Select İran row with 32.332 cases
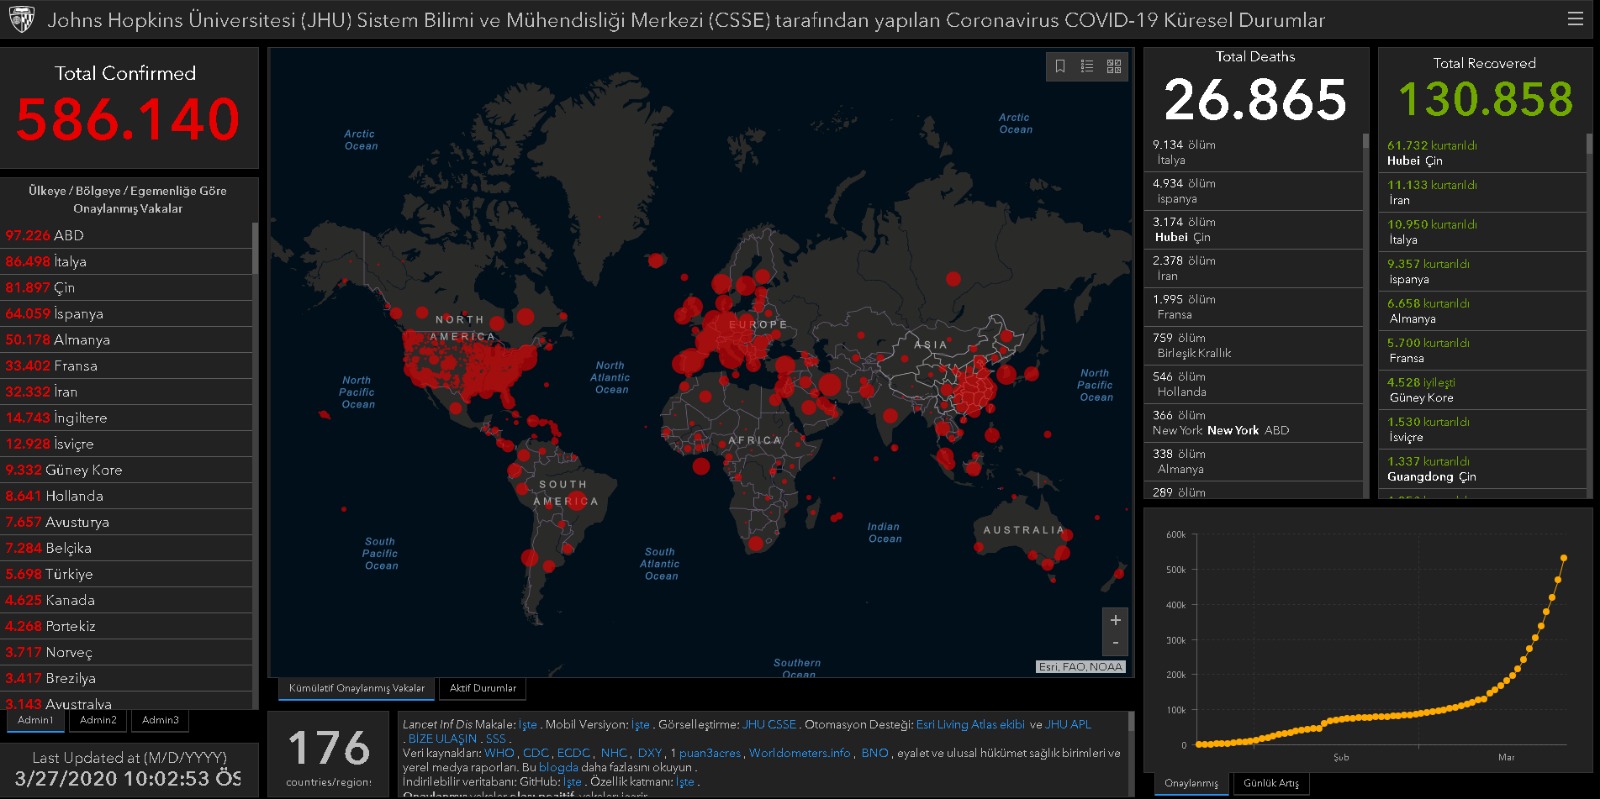The height and width of the screenshot is (799, 1600). click(x=126, y=391)
